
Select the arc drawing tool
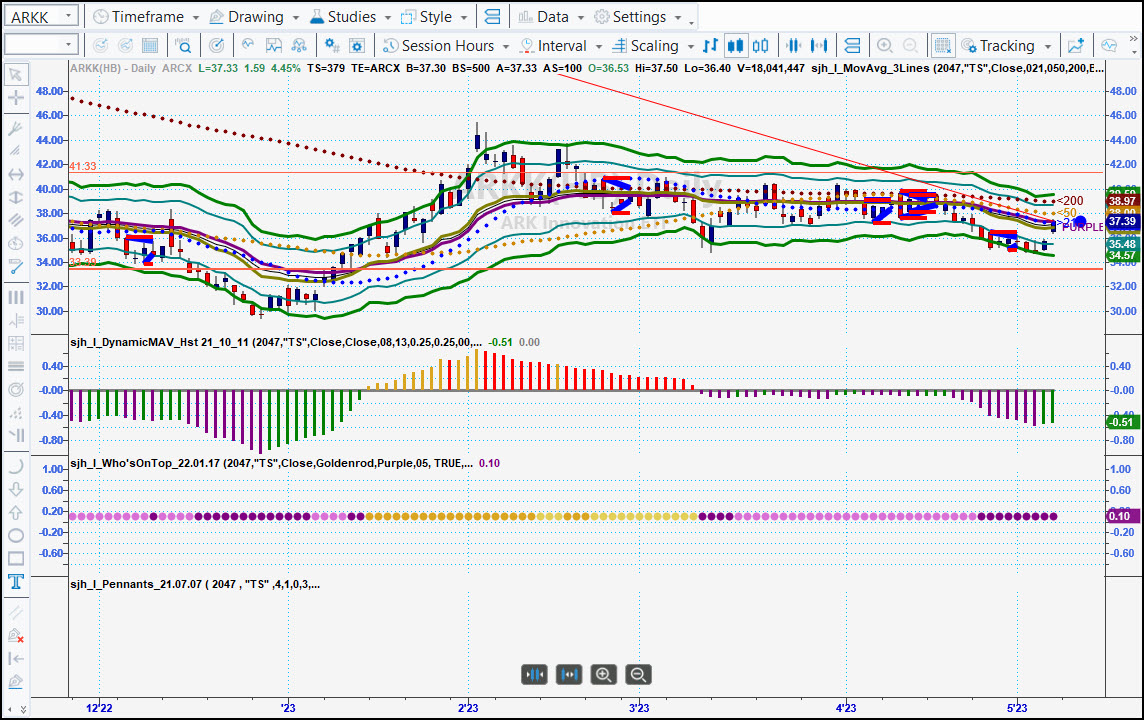[15, 466]
